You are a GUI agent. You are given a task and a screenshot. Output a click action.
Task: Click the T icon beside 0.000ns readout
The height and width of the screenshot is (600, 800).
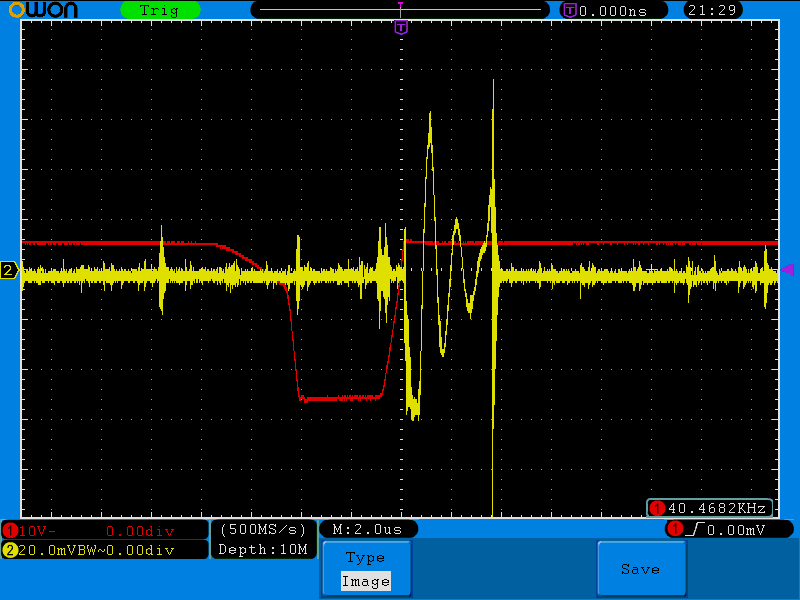click(569, 10)
